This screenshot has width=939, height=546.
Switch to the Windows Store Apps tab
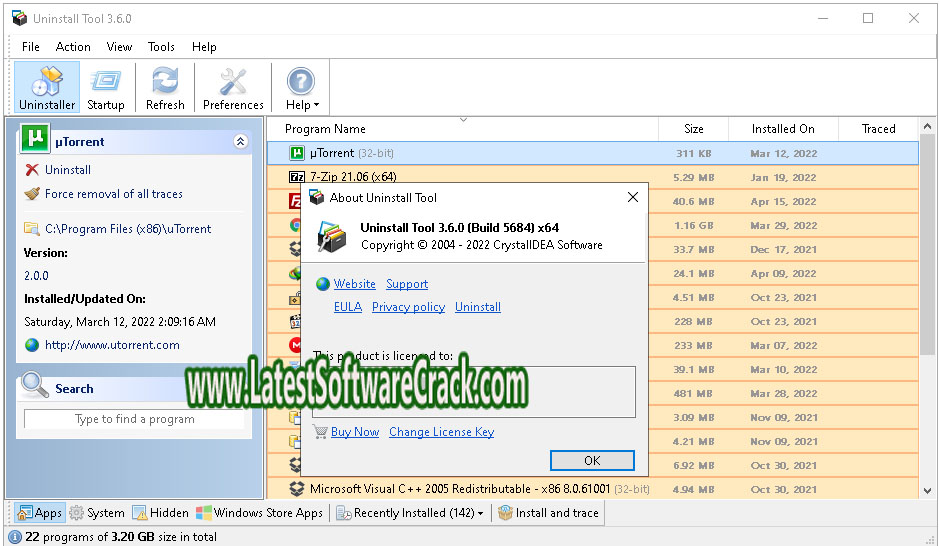pos(260,513)
